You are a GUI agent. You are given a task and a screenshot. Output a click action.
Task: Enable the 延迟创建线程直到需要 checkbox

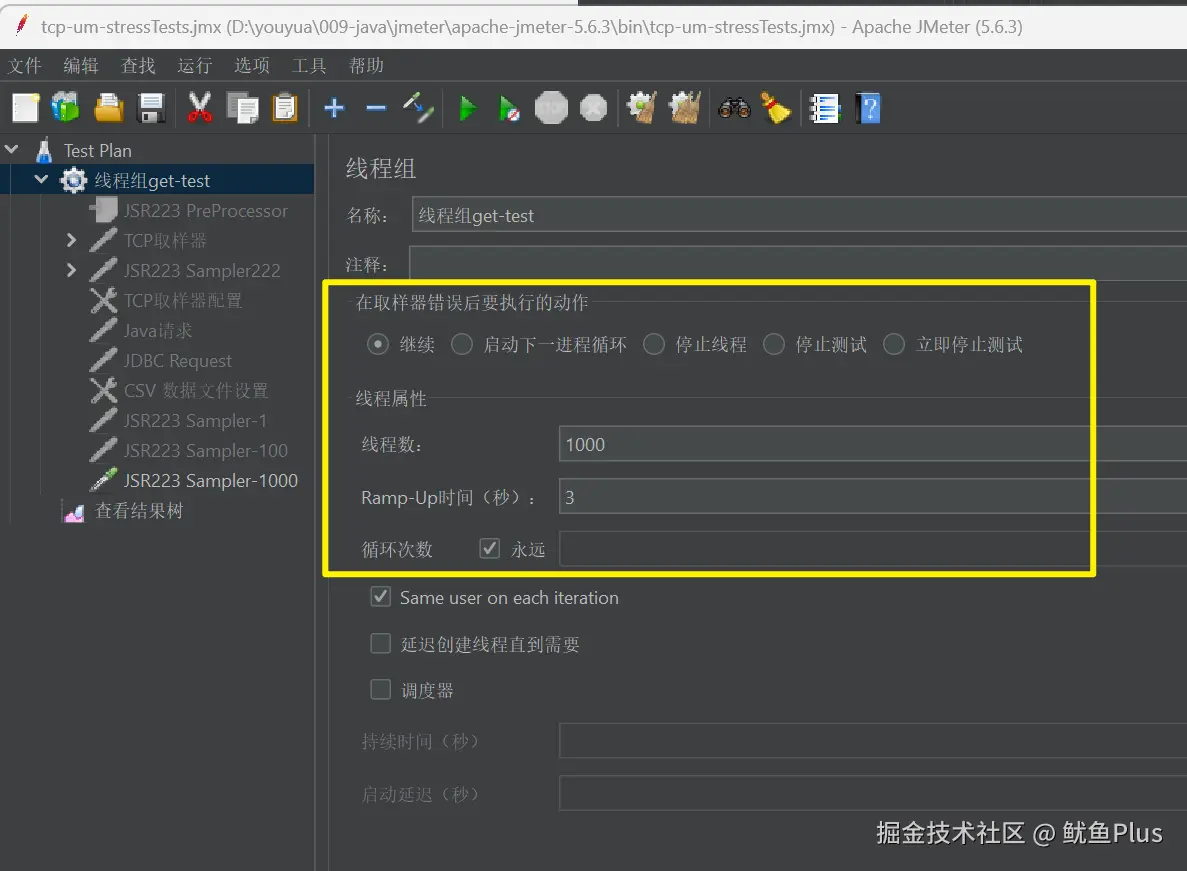(x=380, y=644)
